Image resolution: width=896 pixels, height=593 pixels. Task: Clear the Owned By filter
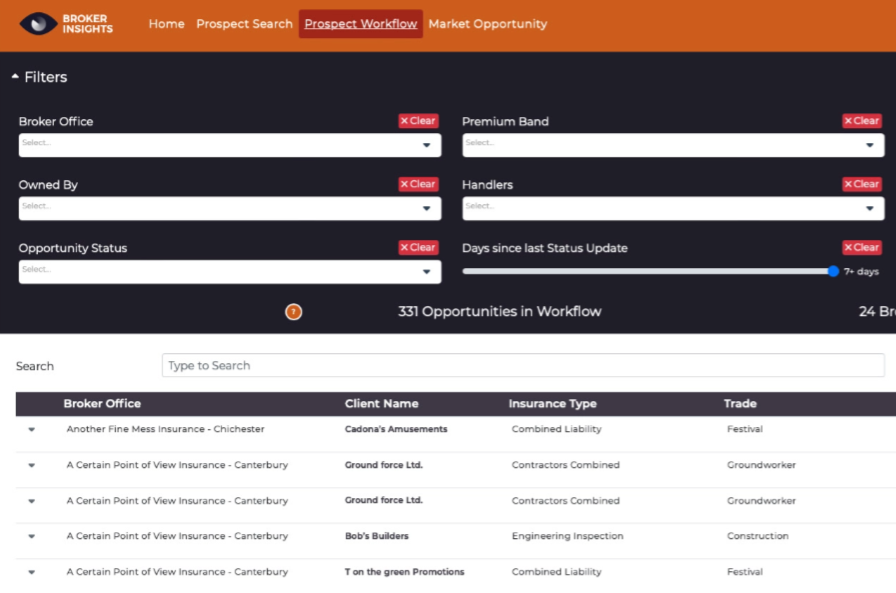point(418,184)
